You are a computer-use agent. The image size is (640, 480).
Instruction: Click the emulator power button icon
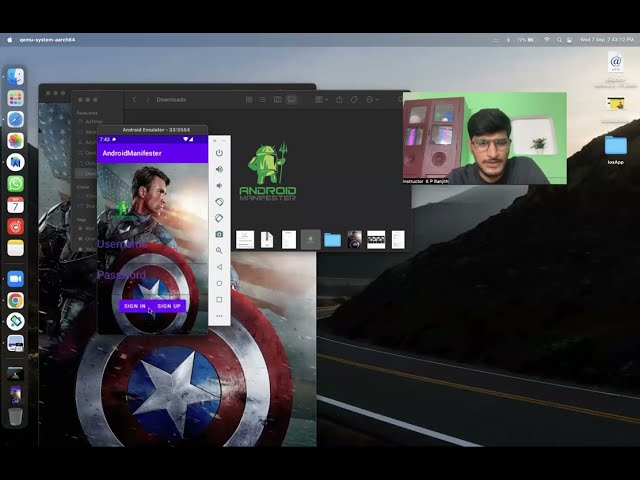click(x=219, y=153)
